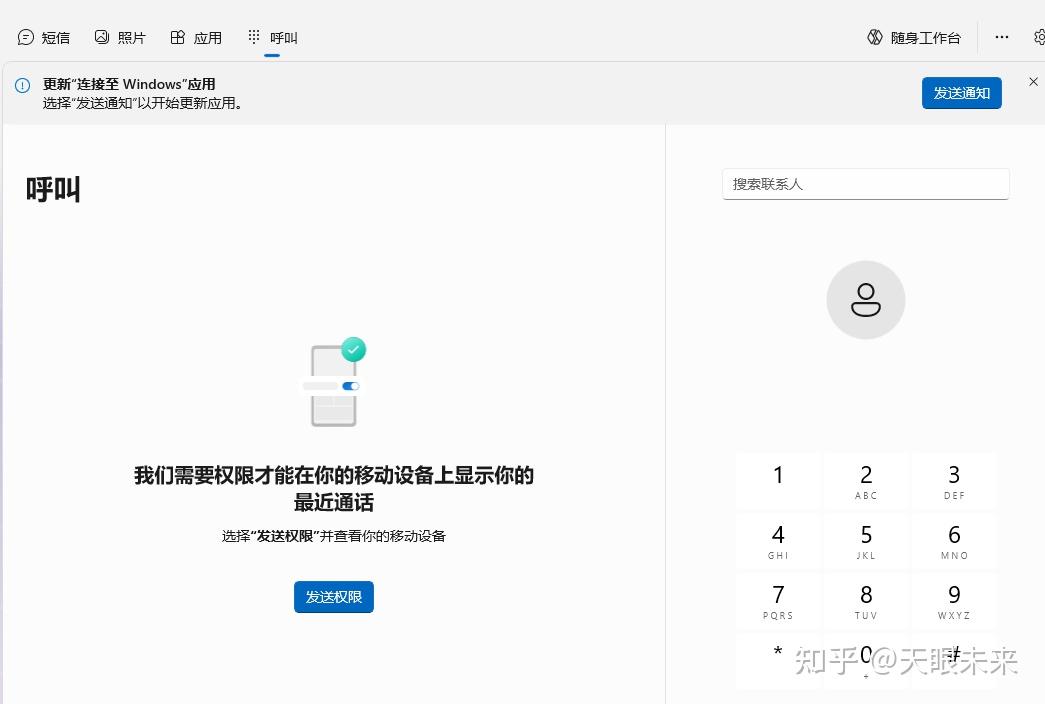Open the more options ellipsis menu

(1002, 37)
